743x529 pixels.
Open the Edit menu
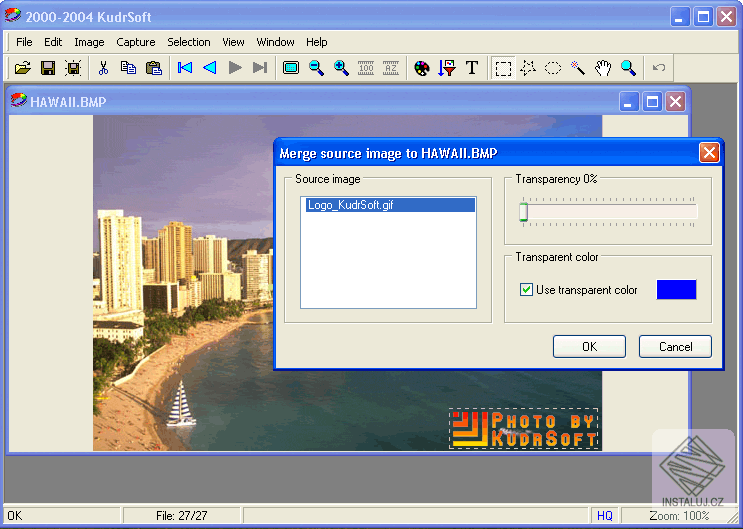(53, 42)
